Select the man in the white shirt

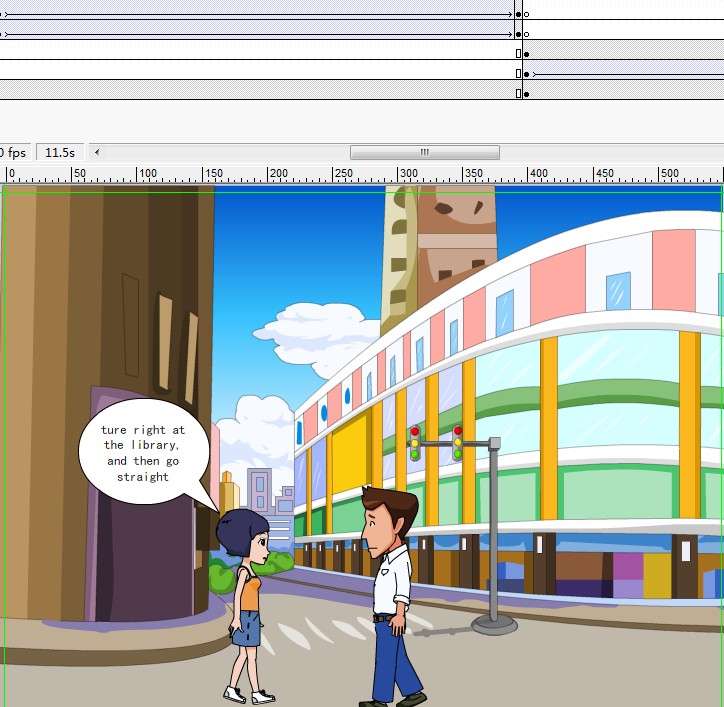(390, 590)
